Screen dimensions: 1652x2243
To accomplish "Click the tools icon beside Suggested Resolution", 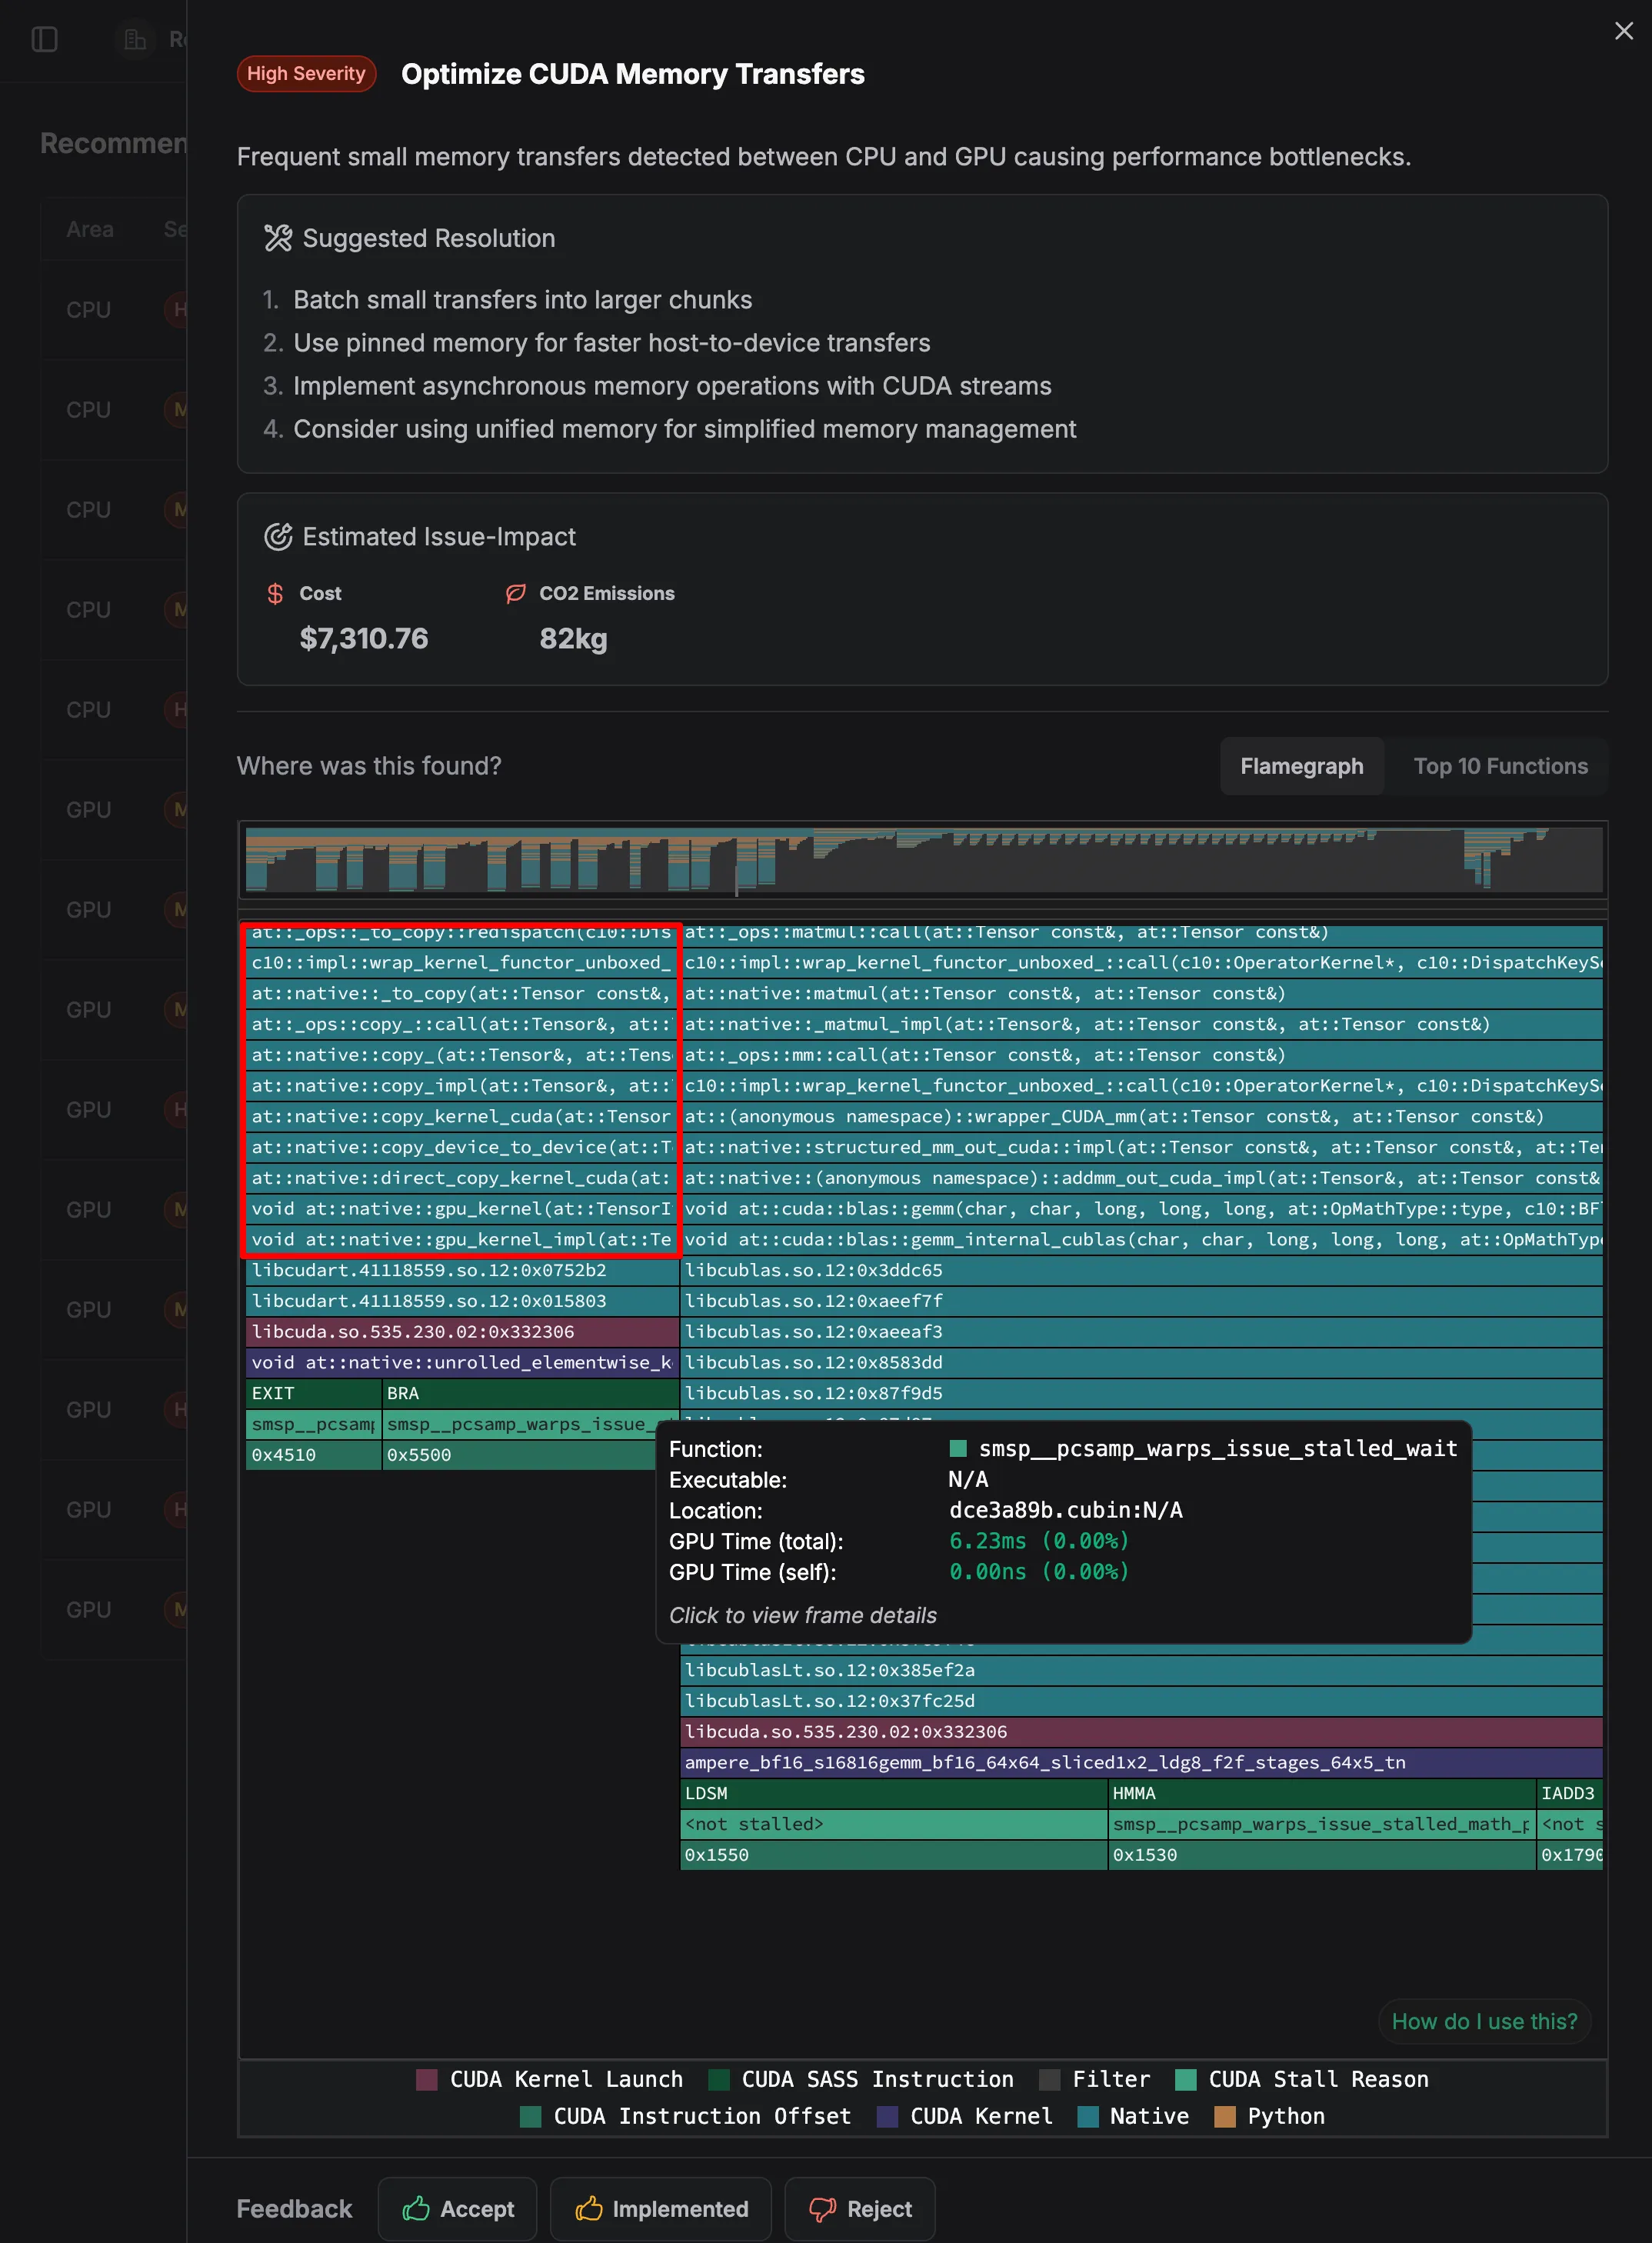I will tap(279, 237).
